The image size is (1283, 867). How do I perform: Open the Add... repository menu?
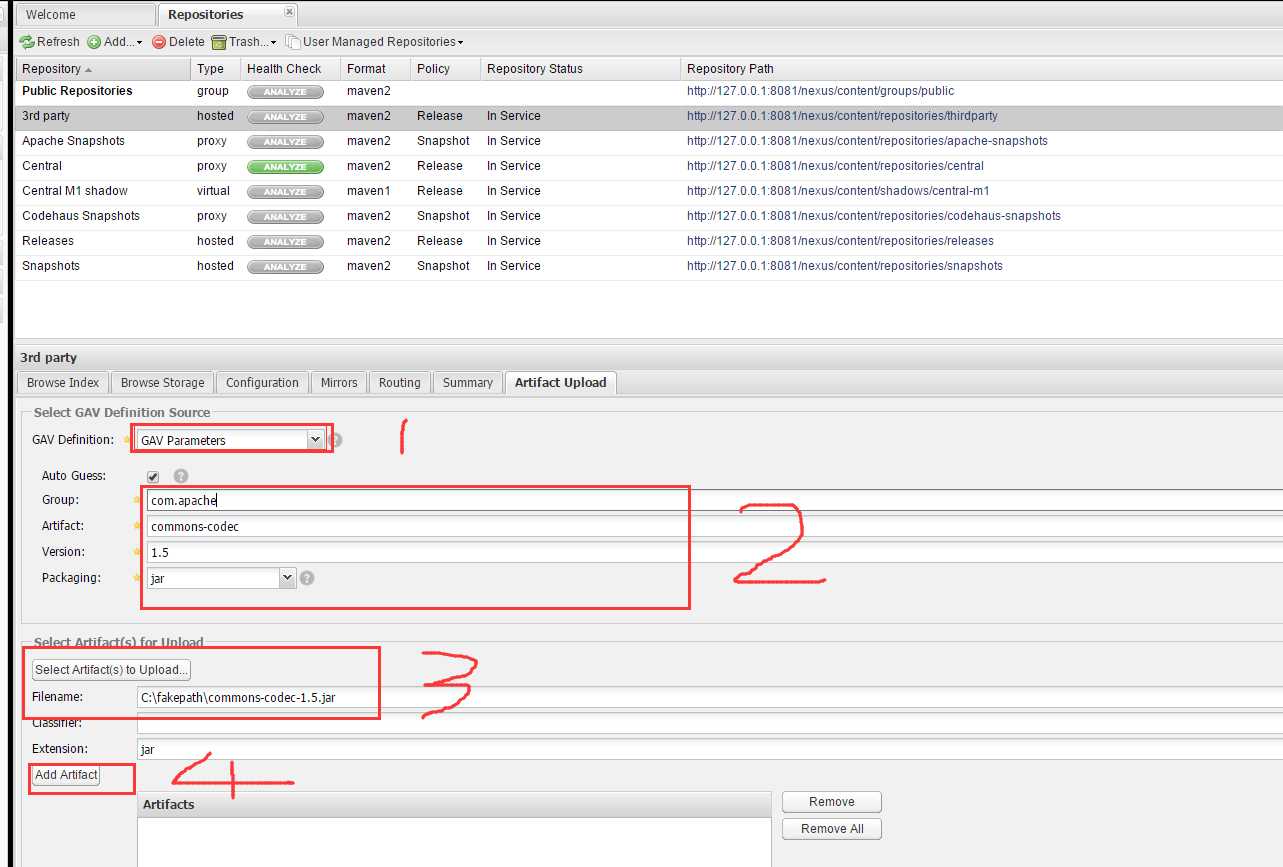click(x=114, y=42)
